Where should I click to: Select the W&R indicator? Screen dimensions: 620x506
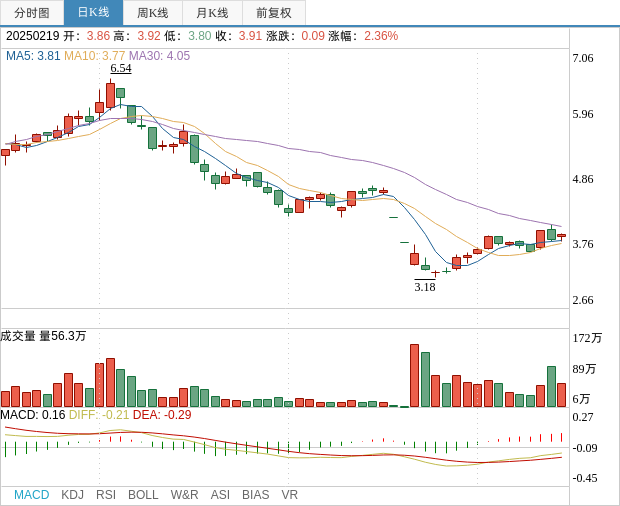pyautogui.click(x=184, y=495)
